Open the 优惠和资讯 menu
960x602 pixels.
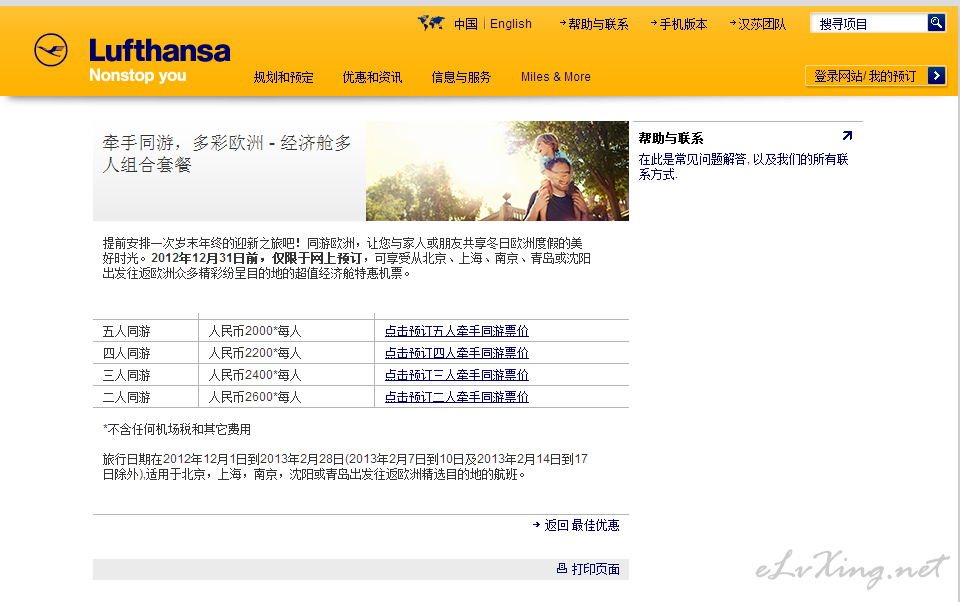372,77
